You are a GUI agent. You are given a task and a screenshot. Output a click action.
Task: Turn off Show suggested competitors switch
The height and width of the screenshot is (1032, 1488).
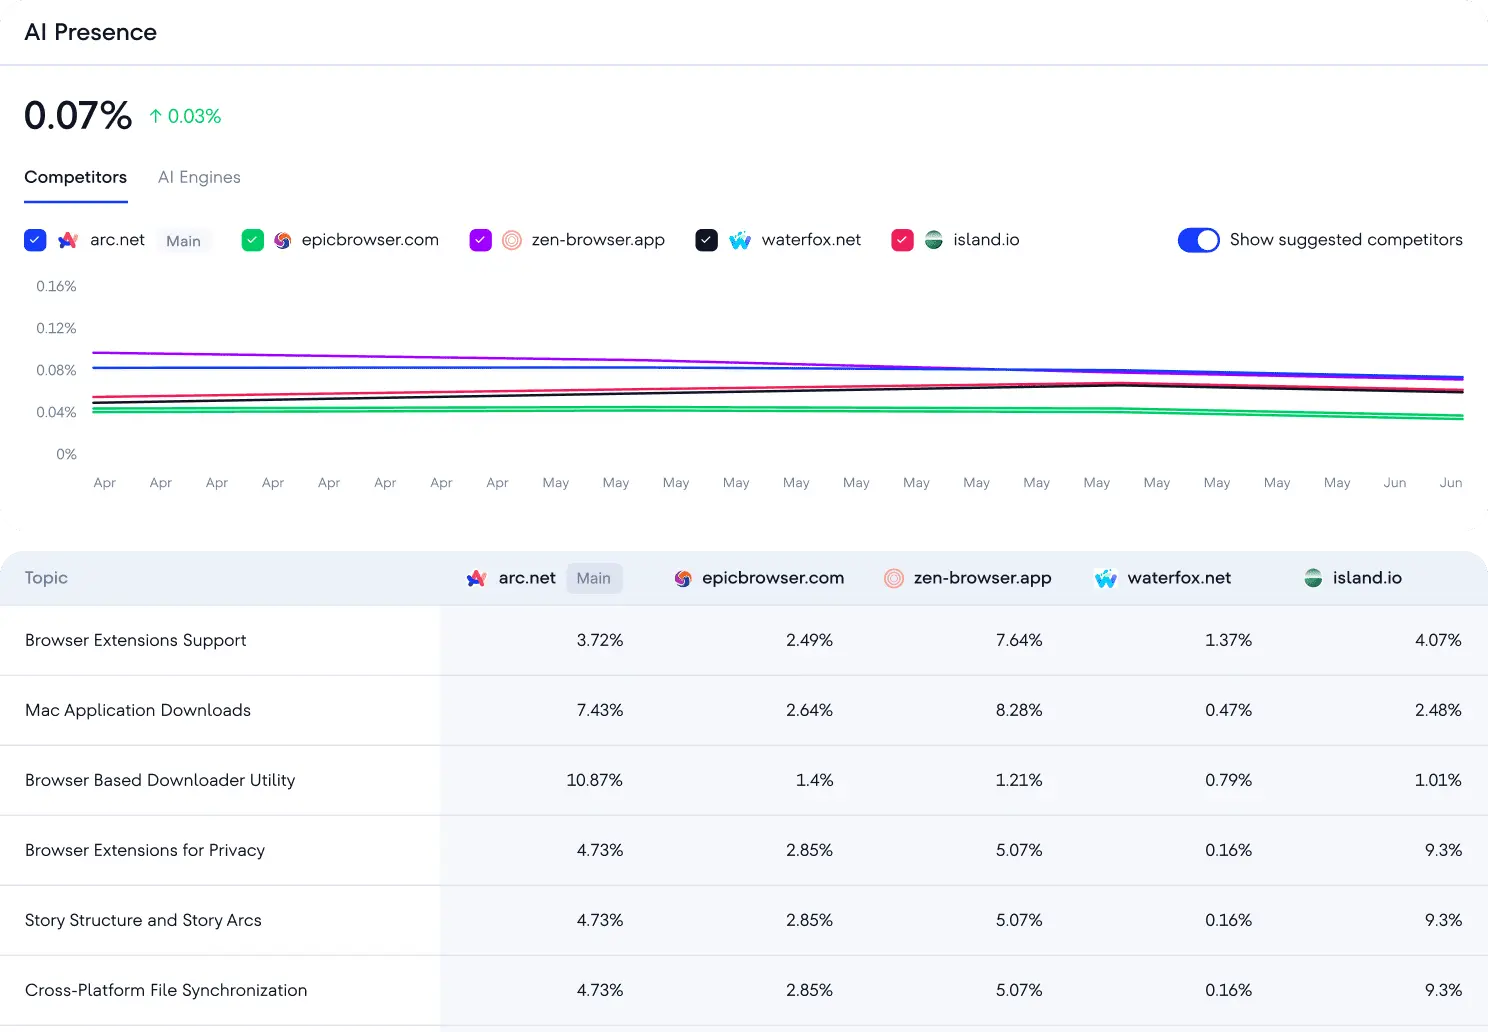coord(1199,240)
